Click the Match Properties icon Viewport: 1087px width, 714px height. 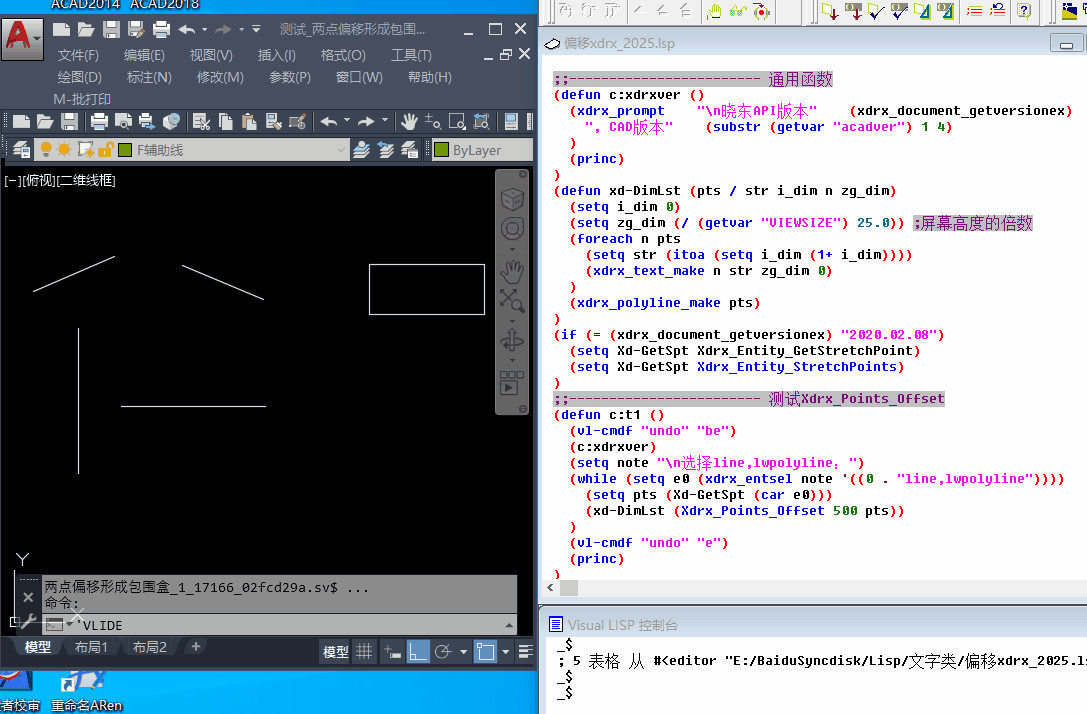tap(273, 122)
